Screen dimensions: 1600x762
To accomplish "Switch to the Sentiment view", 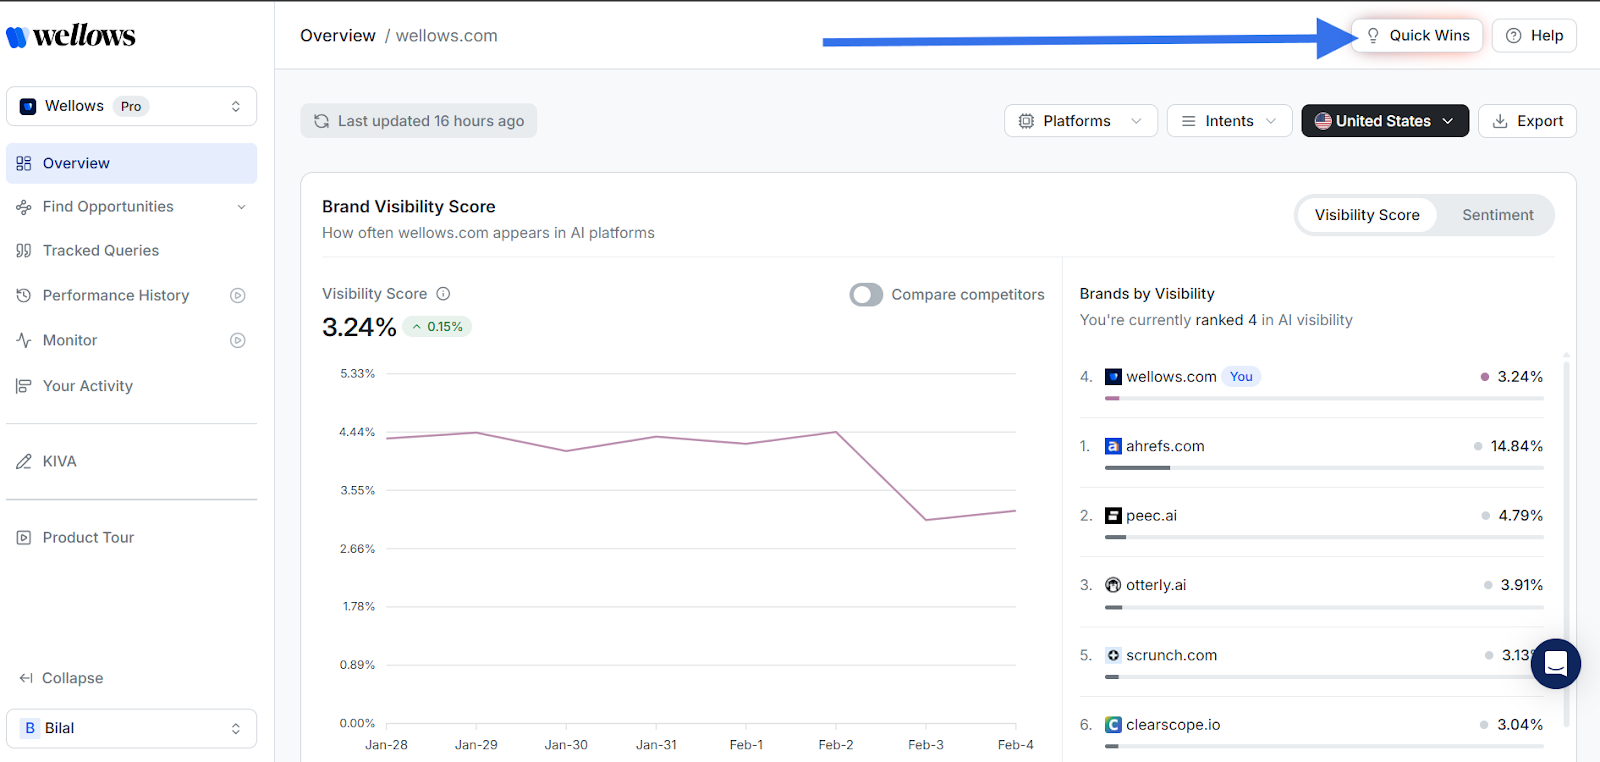I will (1497, 215).
